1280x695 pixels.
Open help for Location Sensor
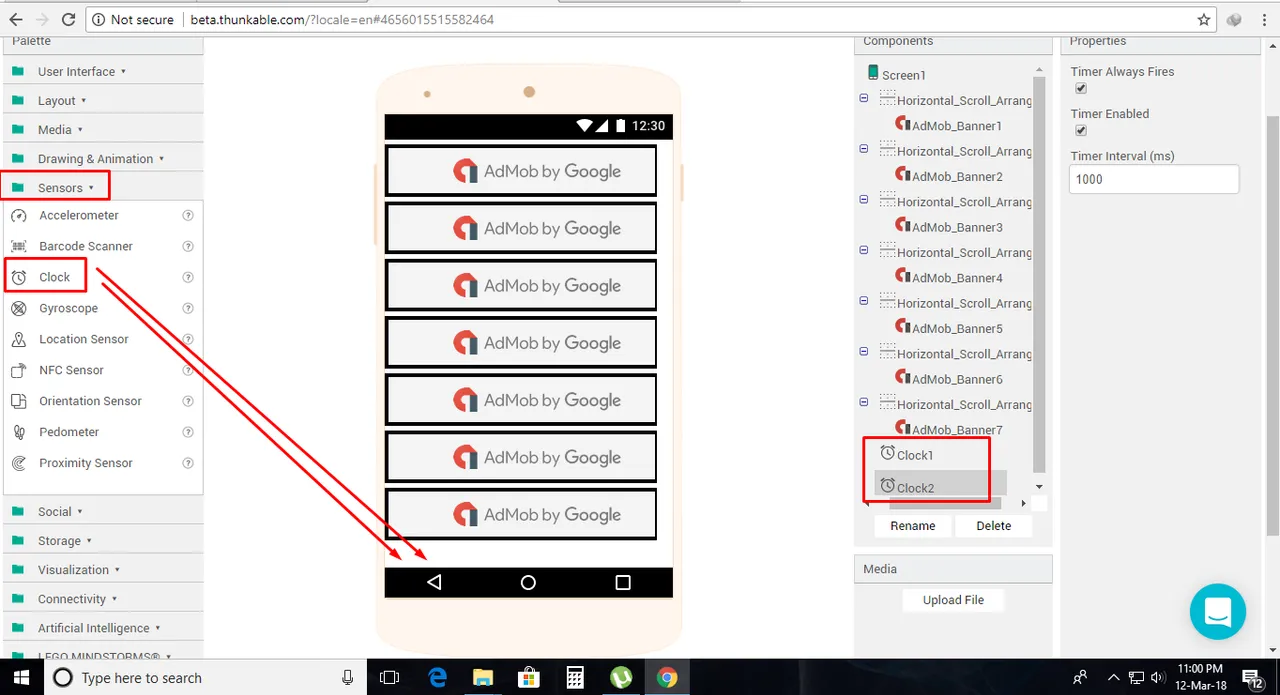(187, 339)
